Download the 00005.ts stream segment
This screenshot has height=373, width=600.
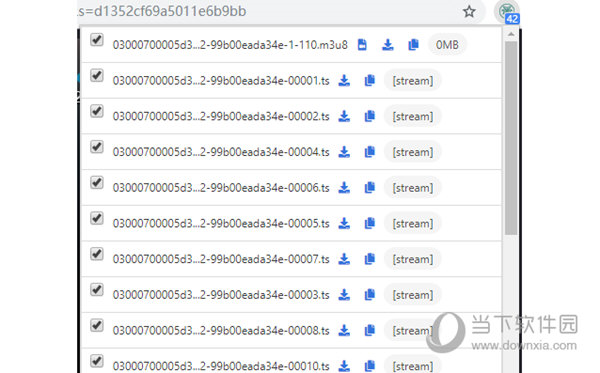(344, 223)
